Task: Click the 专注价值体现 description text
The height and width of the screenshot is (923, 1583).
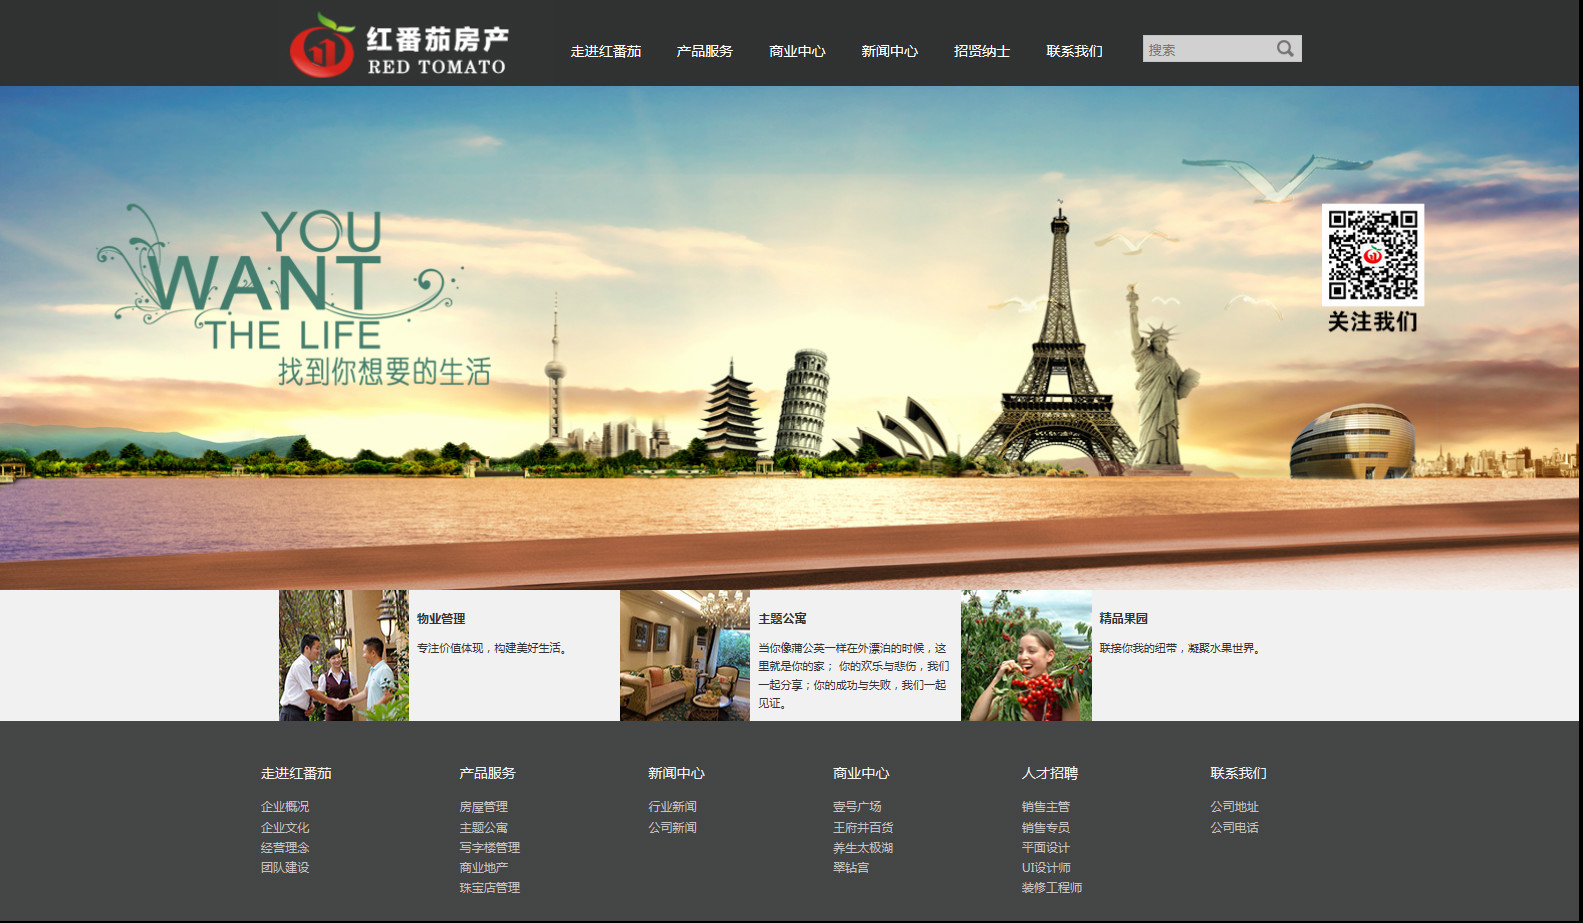Action: (494, 649)
